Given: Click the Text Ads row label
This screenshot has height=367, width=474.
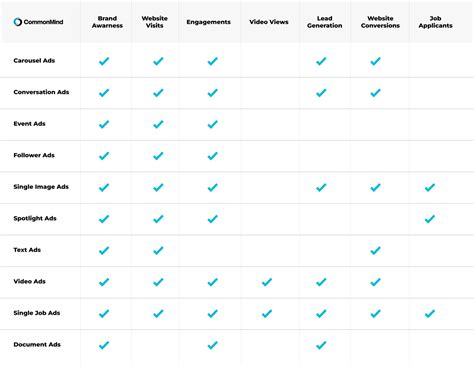Looking at the screenshot, I should point(27,250).
